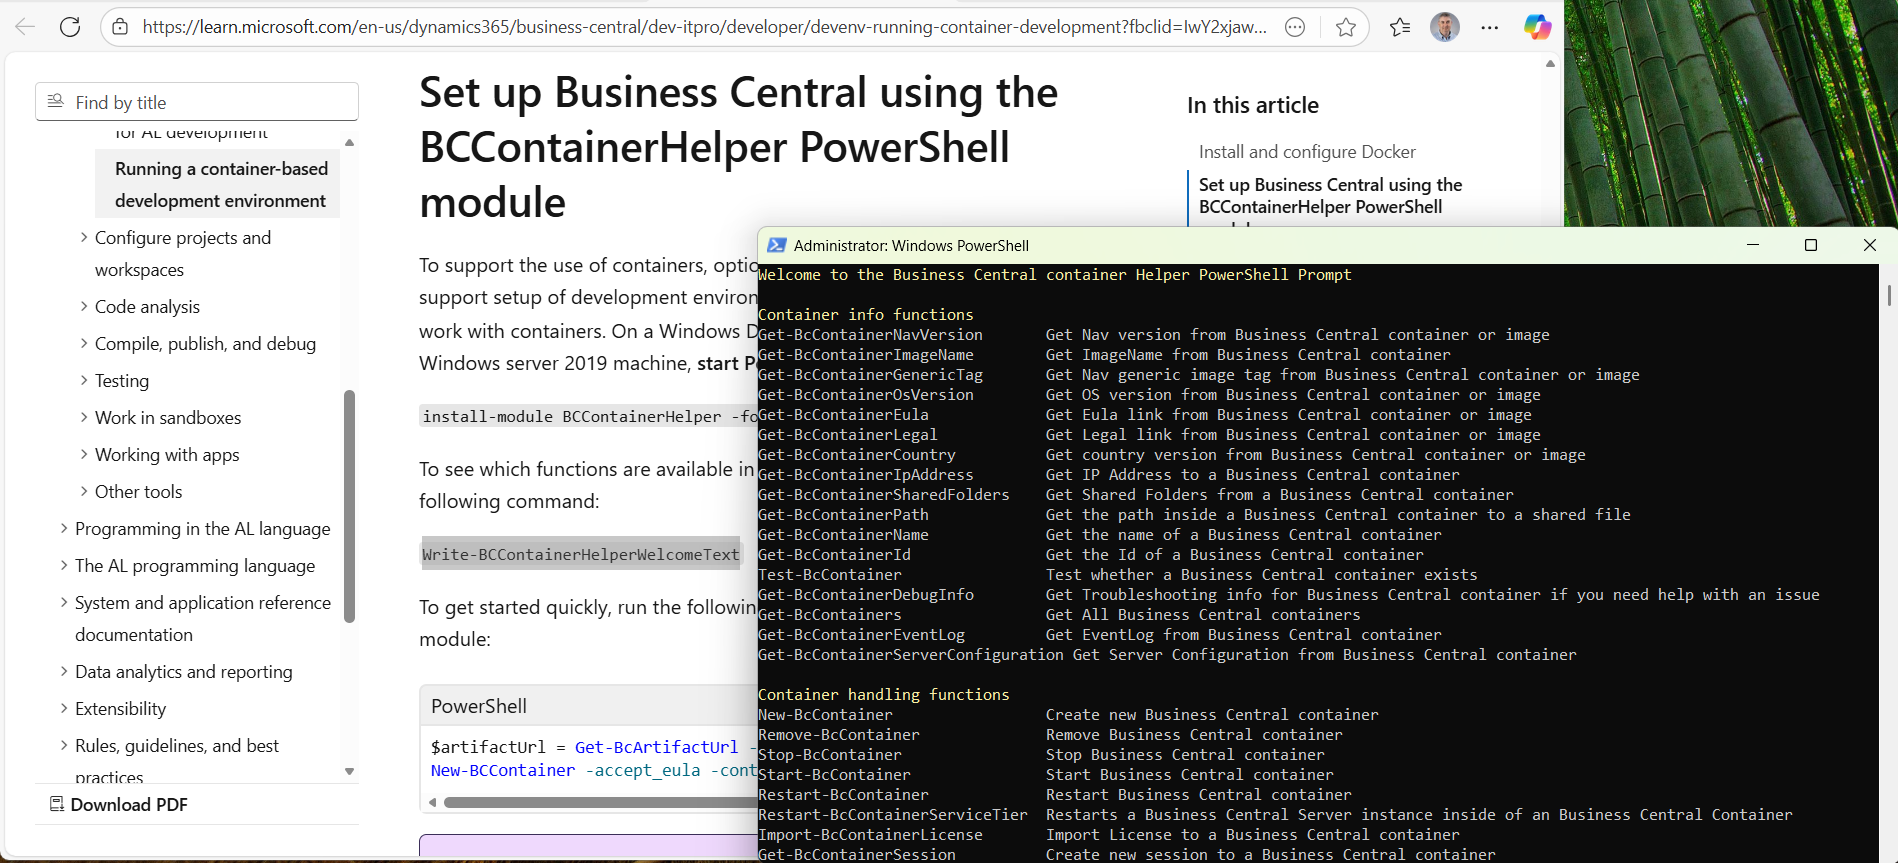Image resolution: width=1898 pixels, height=863 pixels.
Task: Click Get-BcContainerEula line in PowerShell
Action: pyautogui.click(x=843, y=415)
